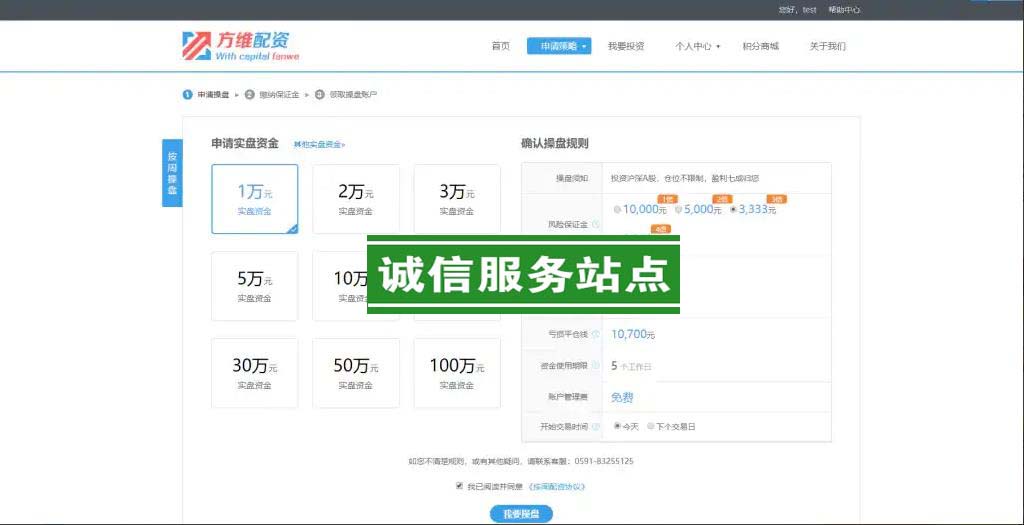Expand the 个人中心 dropdown menu
The width and height of the screenshot is (1024, 525).
coord(697,46)
